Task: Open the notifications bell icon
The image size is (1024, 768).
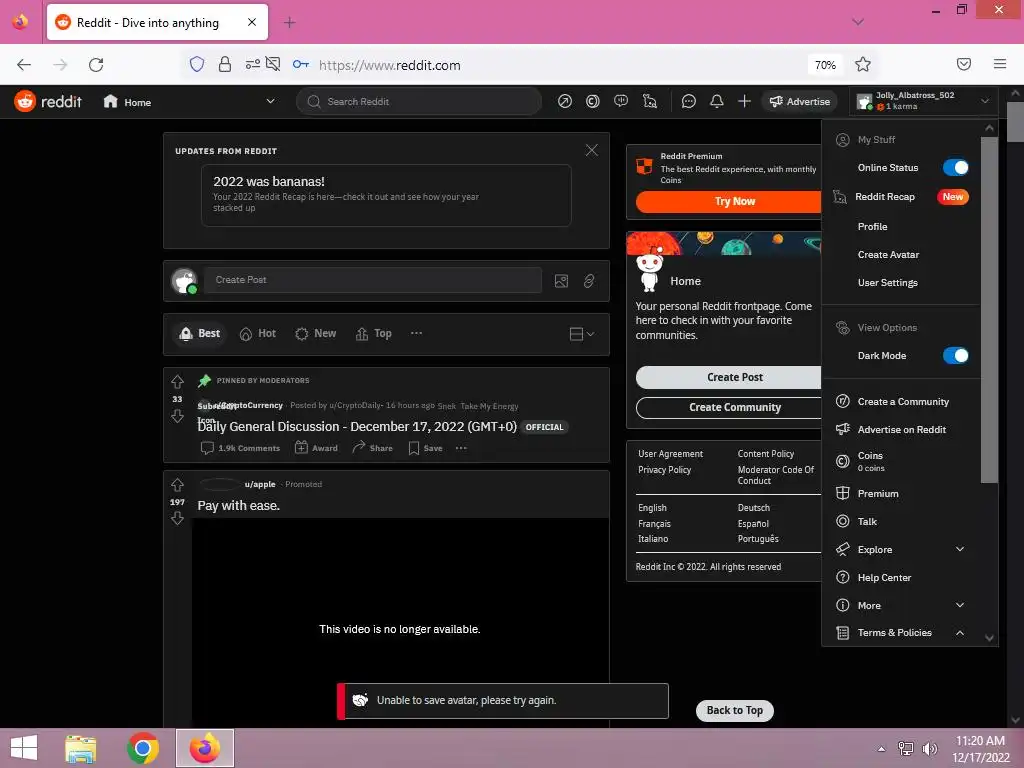Action: coord(716,101)
